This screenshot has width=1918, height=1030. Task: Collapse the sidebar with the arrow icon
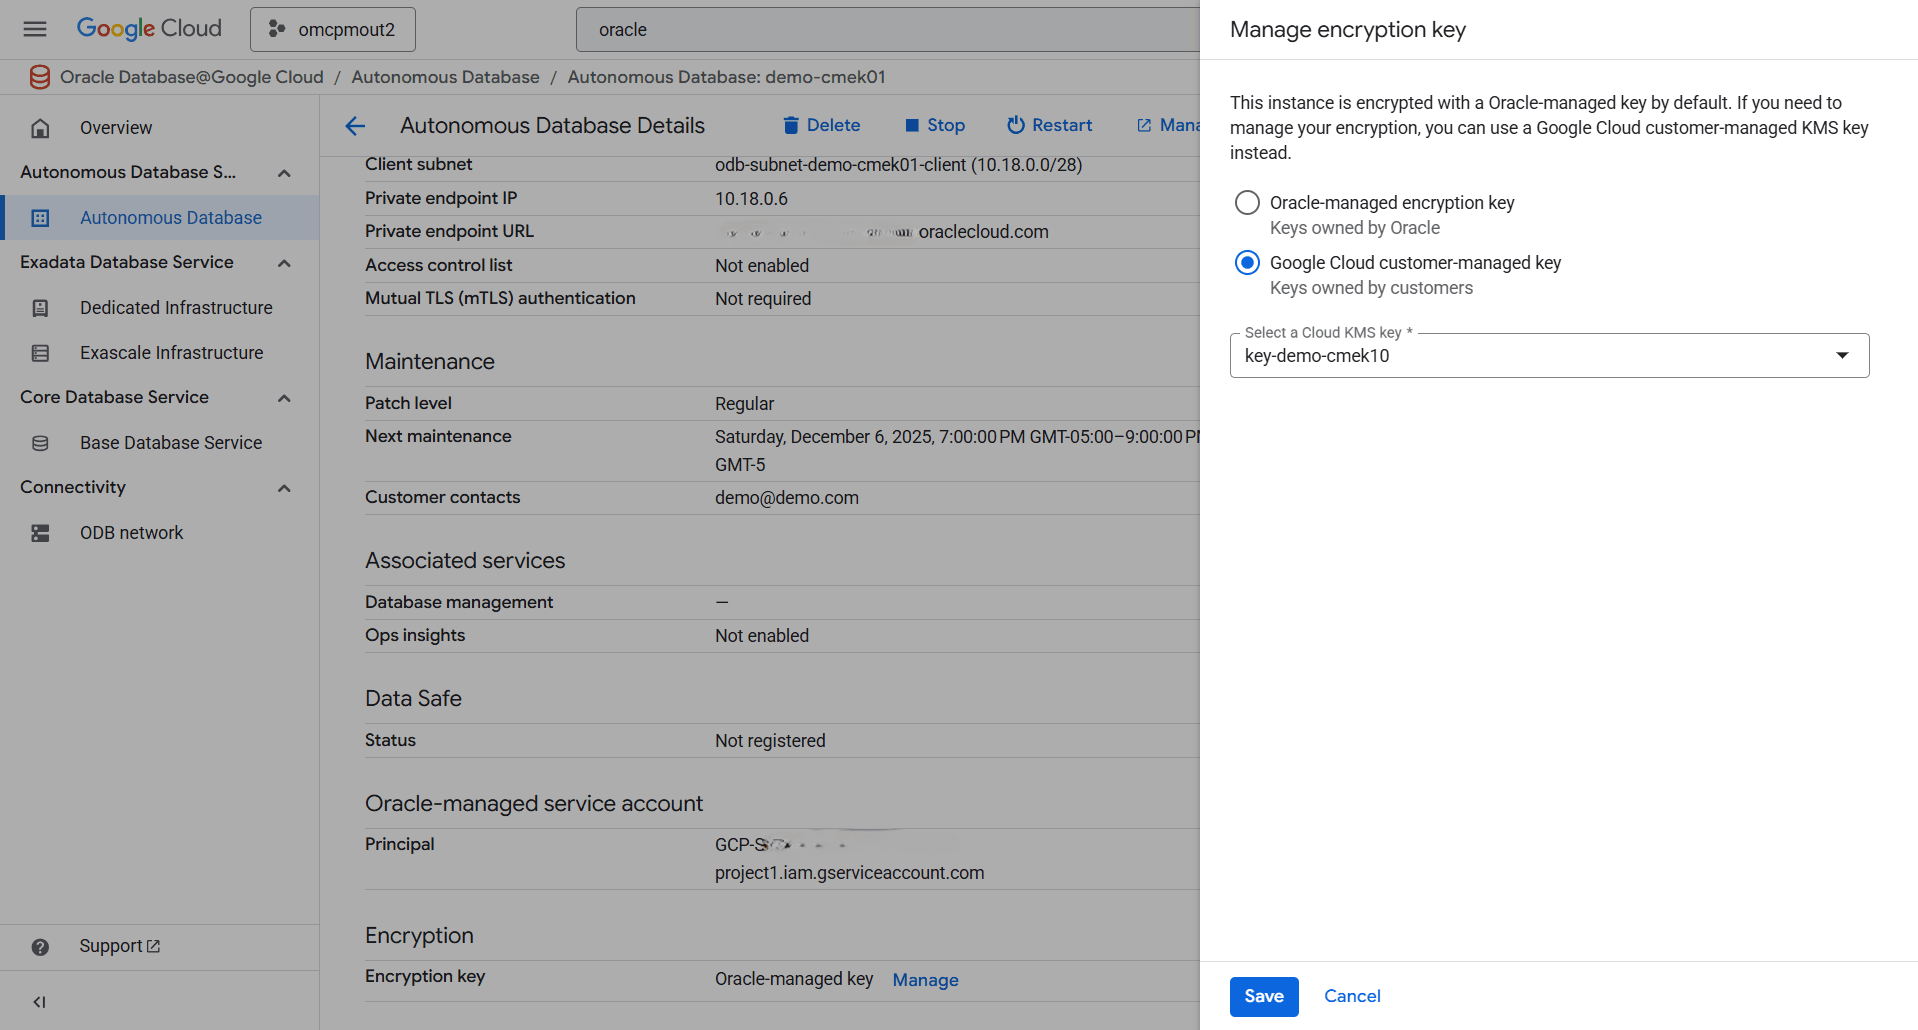[40, 1002]
